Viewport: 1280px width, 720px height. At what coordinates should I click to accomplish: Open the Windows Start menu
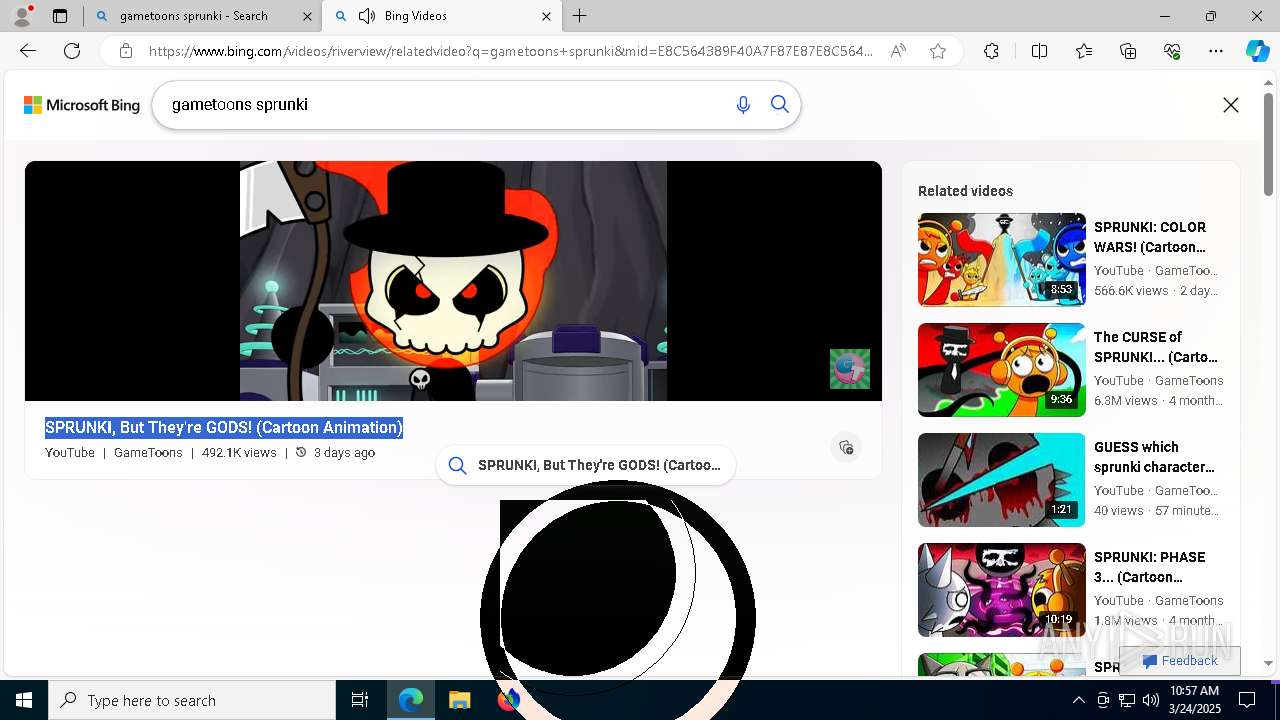pyautogui.click(x=24, y=700)
